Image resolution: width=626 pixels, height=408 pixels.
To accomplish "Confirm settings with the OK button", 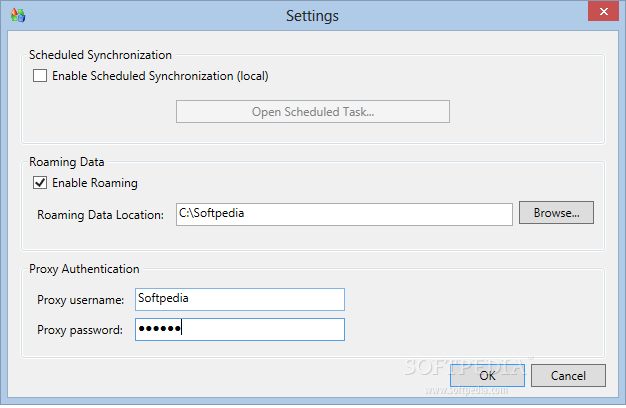I will click(x=487, y=375).
